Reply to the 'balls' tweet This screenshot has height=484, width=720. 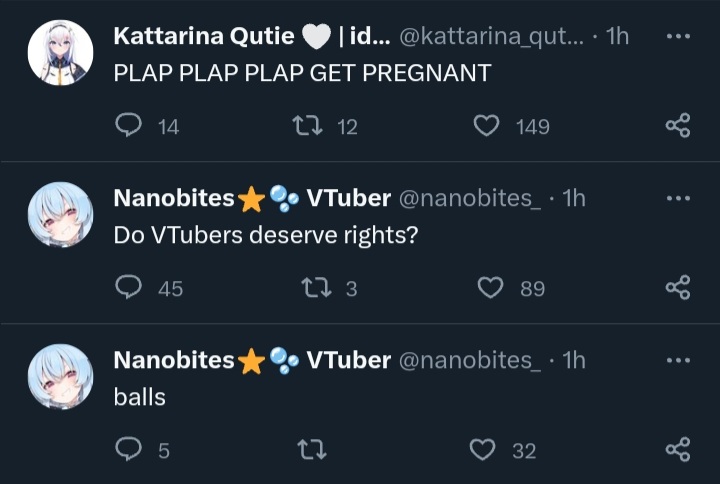point(128,449)
